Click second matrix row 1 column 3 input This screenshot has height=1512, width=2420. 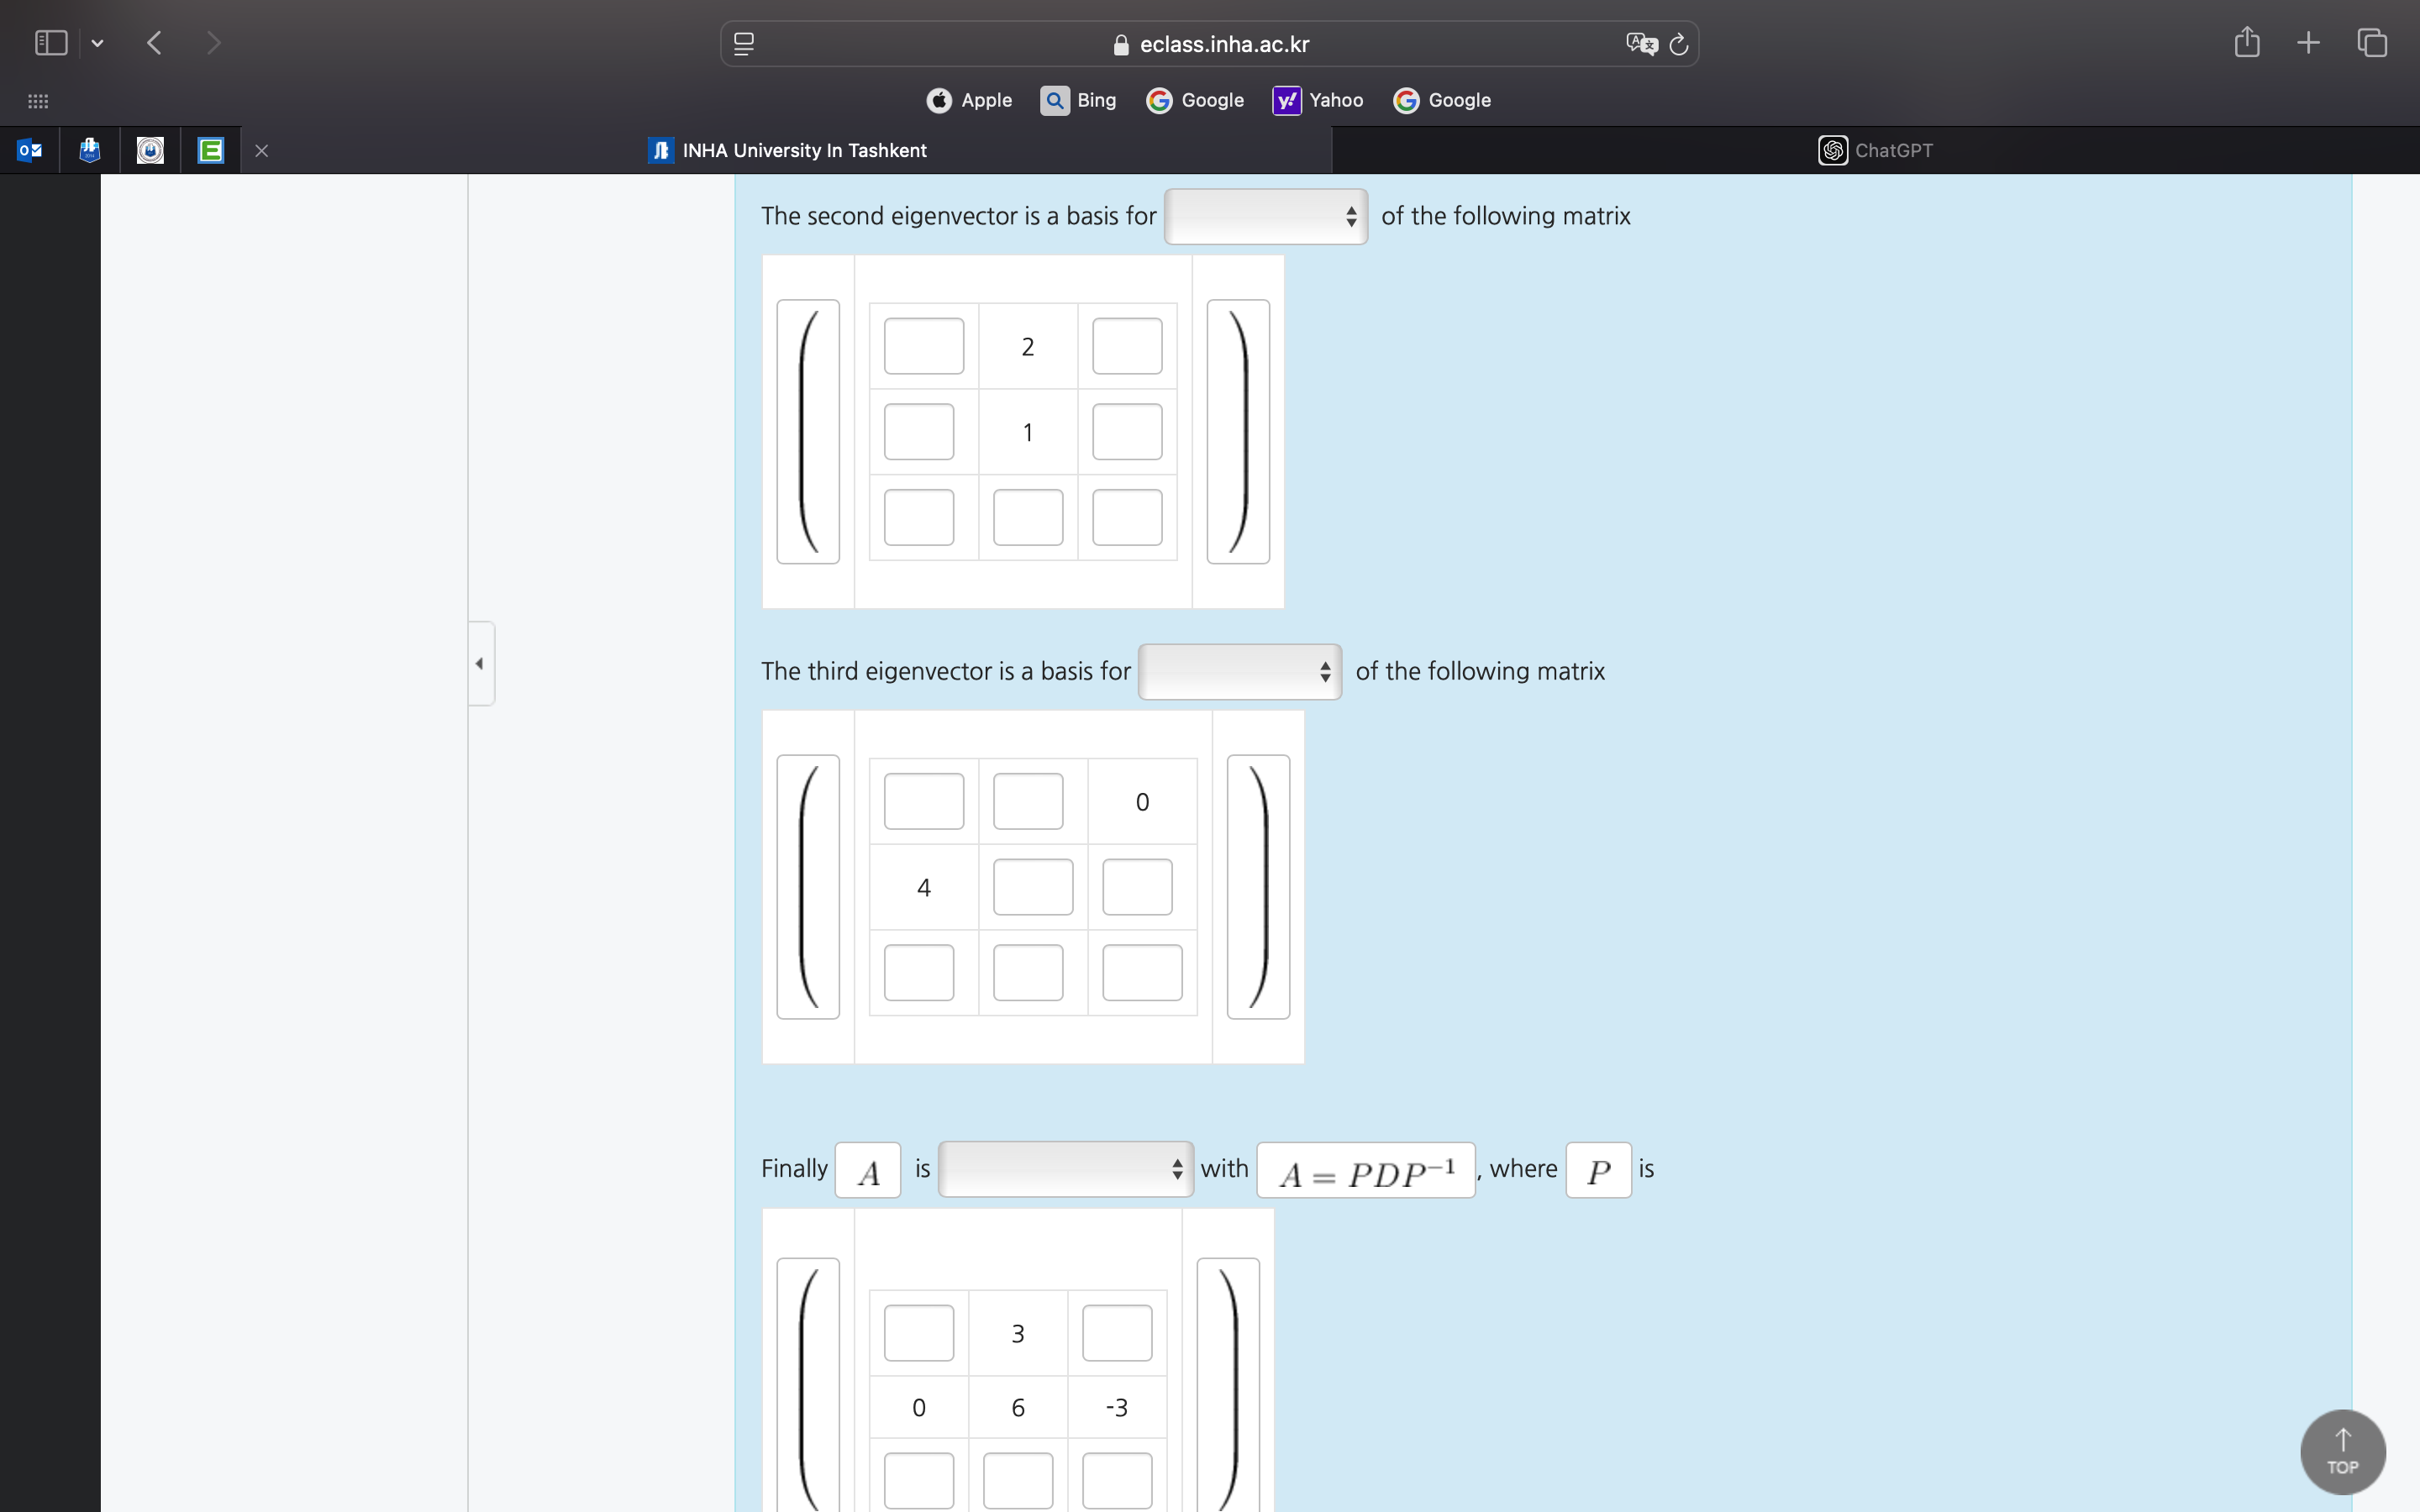tap(1127, 346)
